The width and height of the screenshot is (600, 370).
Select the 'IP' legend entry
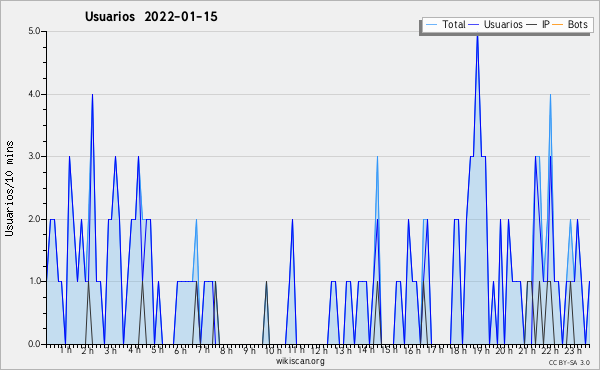pos(538,24)
